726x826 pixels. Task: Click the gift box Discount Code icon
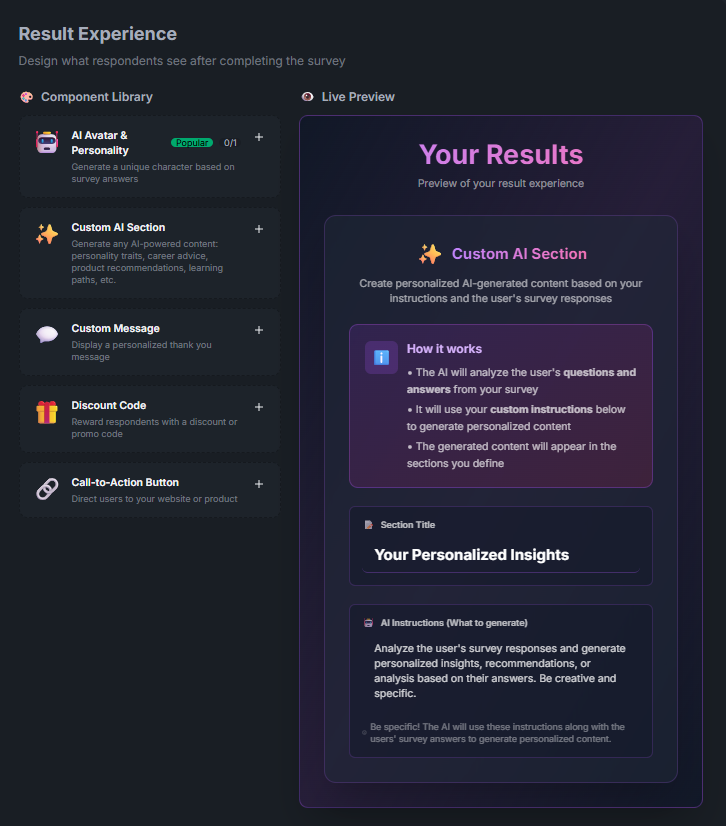[47, 412]
